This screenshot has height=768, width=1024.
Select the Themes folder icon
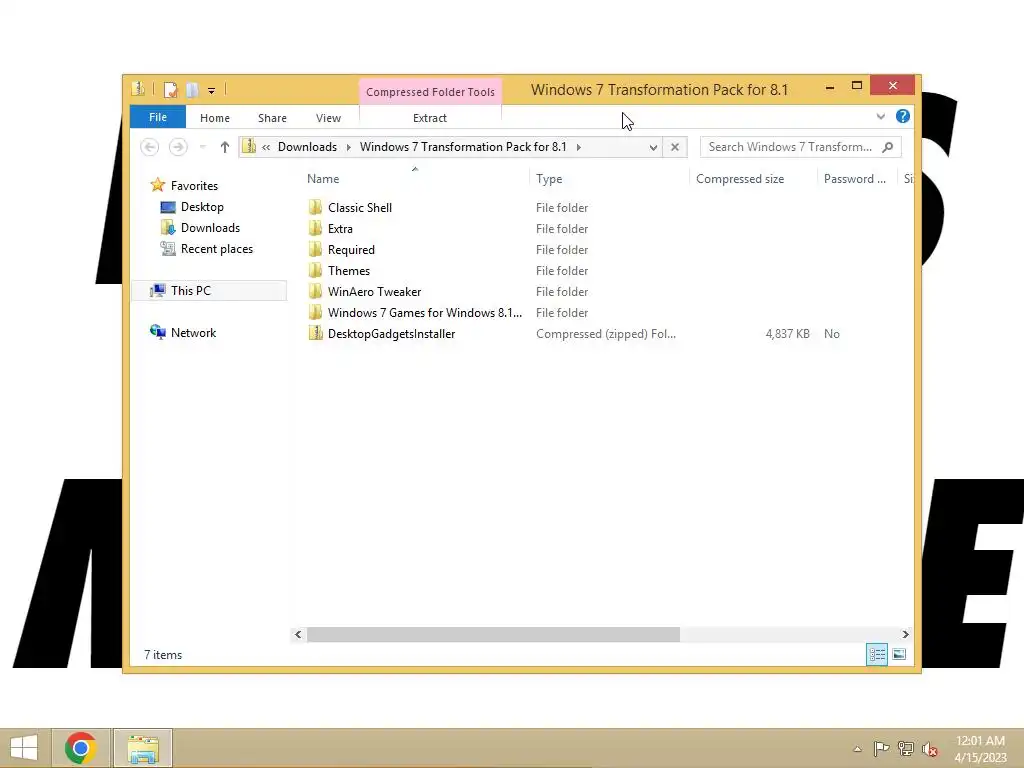pyautogui.click(x=315, y=270)
